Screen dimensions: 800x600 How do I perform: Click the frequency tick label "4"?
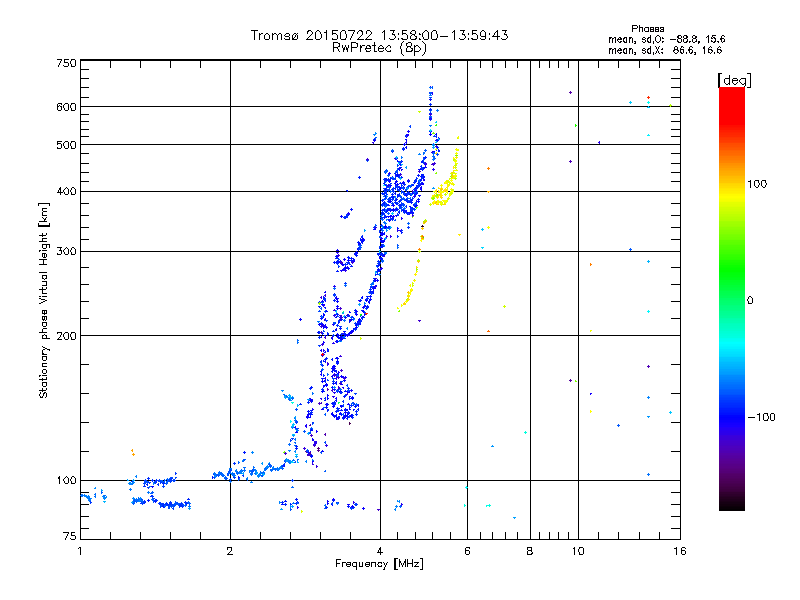point(380,551)
